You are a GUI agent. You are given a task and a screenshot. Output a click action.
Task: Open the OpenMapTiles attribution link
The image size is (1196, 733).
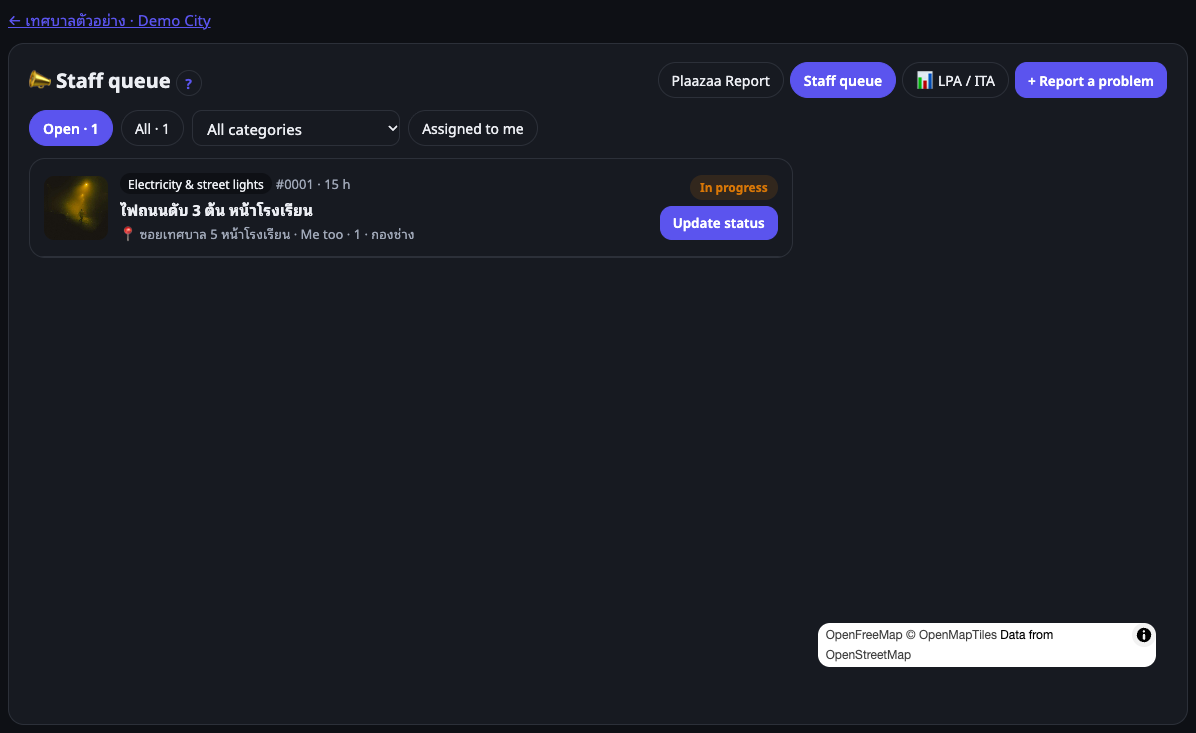point(957,635)
